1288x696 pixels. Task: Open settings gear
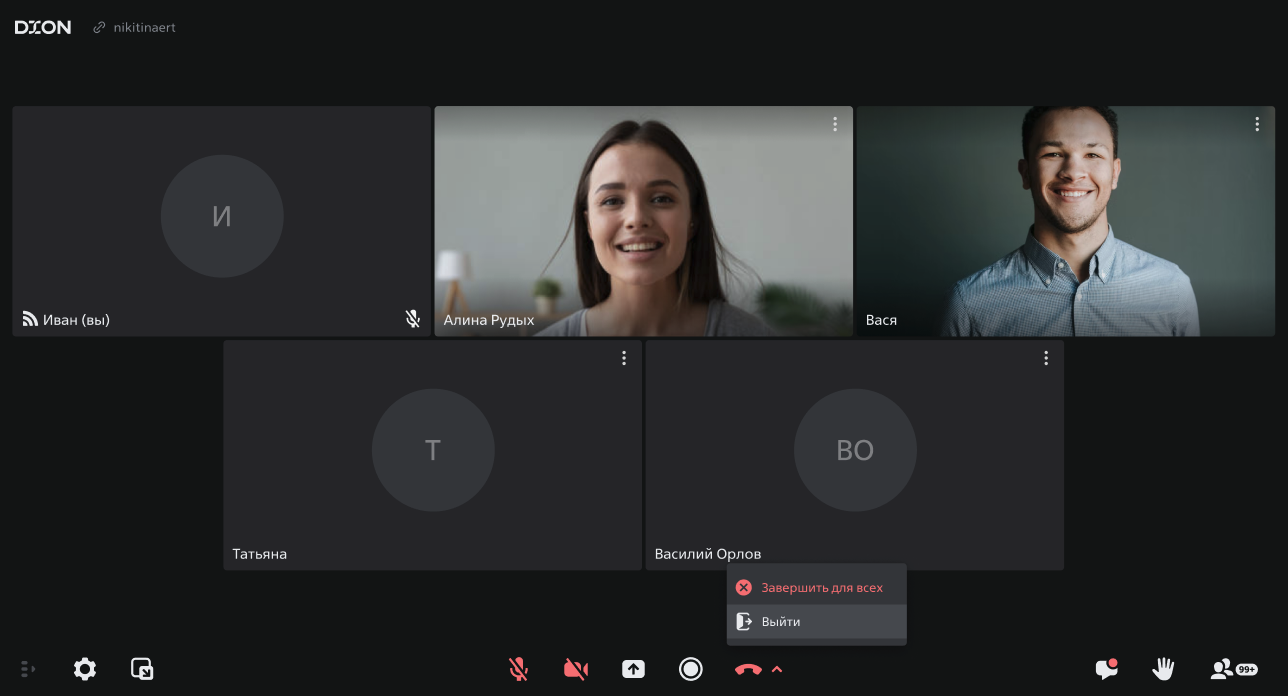(85, 669)
